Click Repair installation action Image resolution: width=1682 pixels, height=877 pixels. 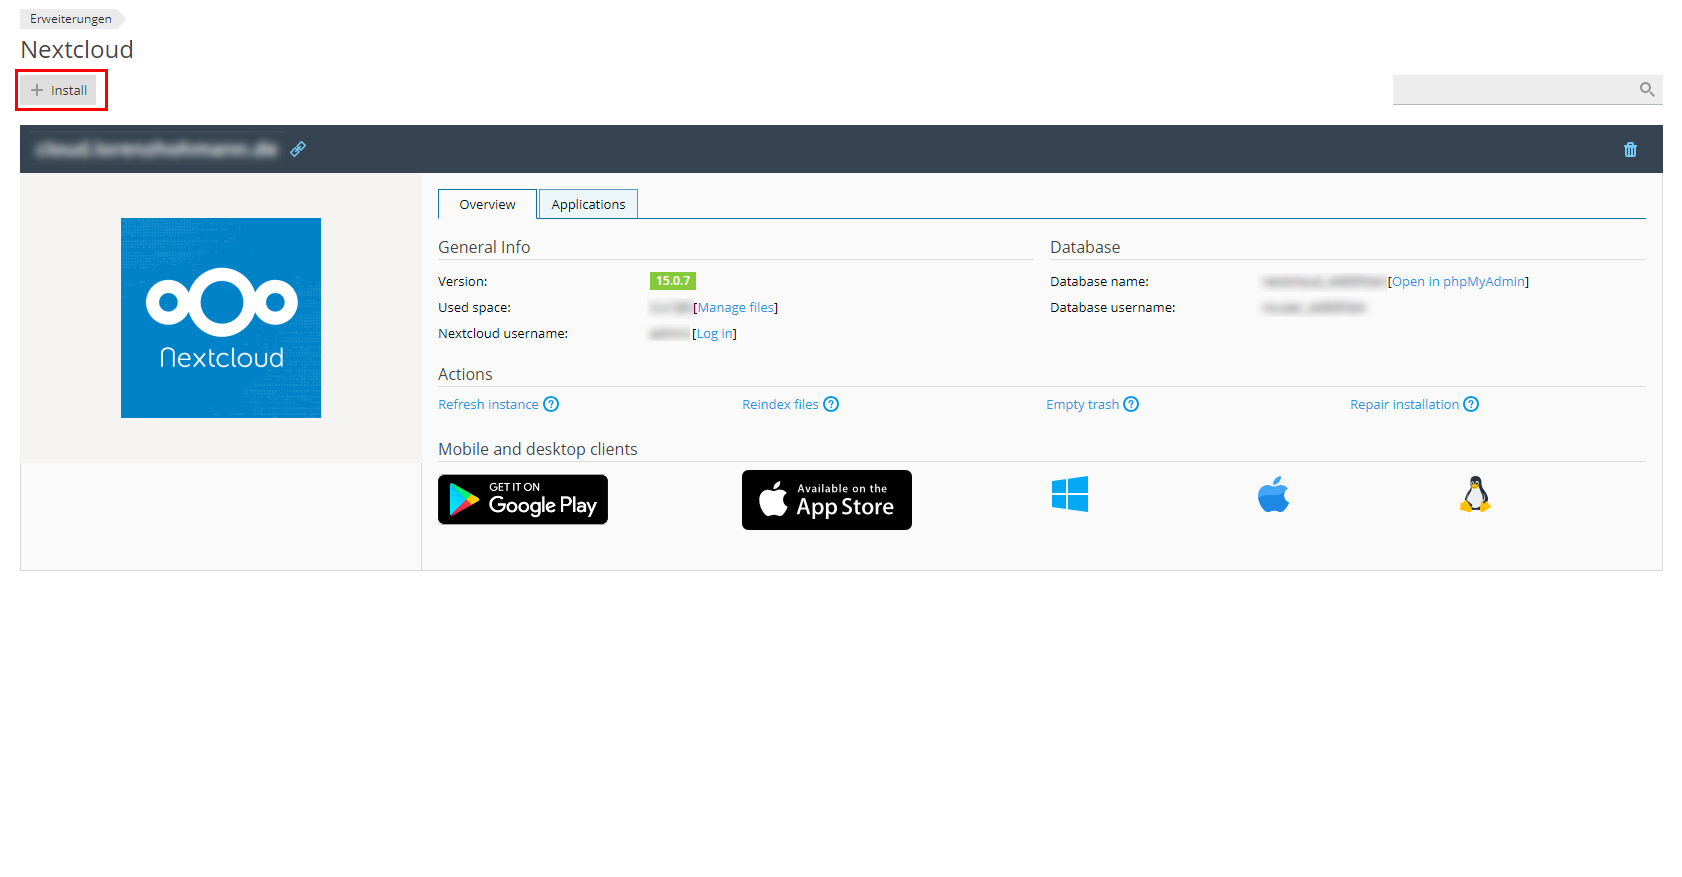[x=1404, y=405]
